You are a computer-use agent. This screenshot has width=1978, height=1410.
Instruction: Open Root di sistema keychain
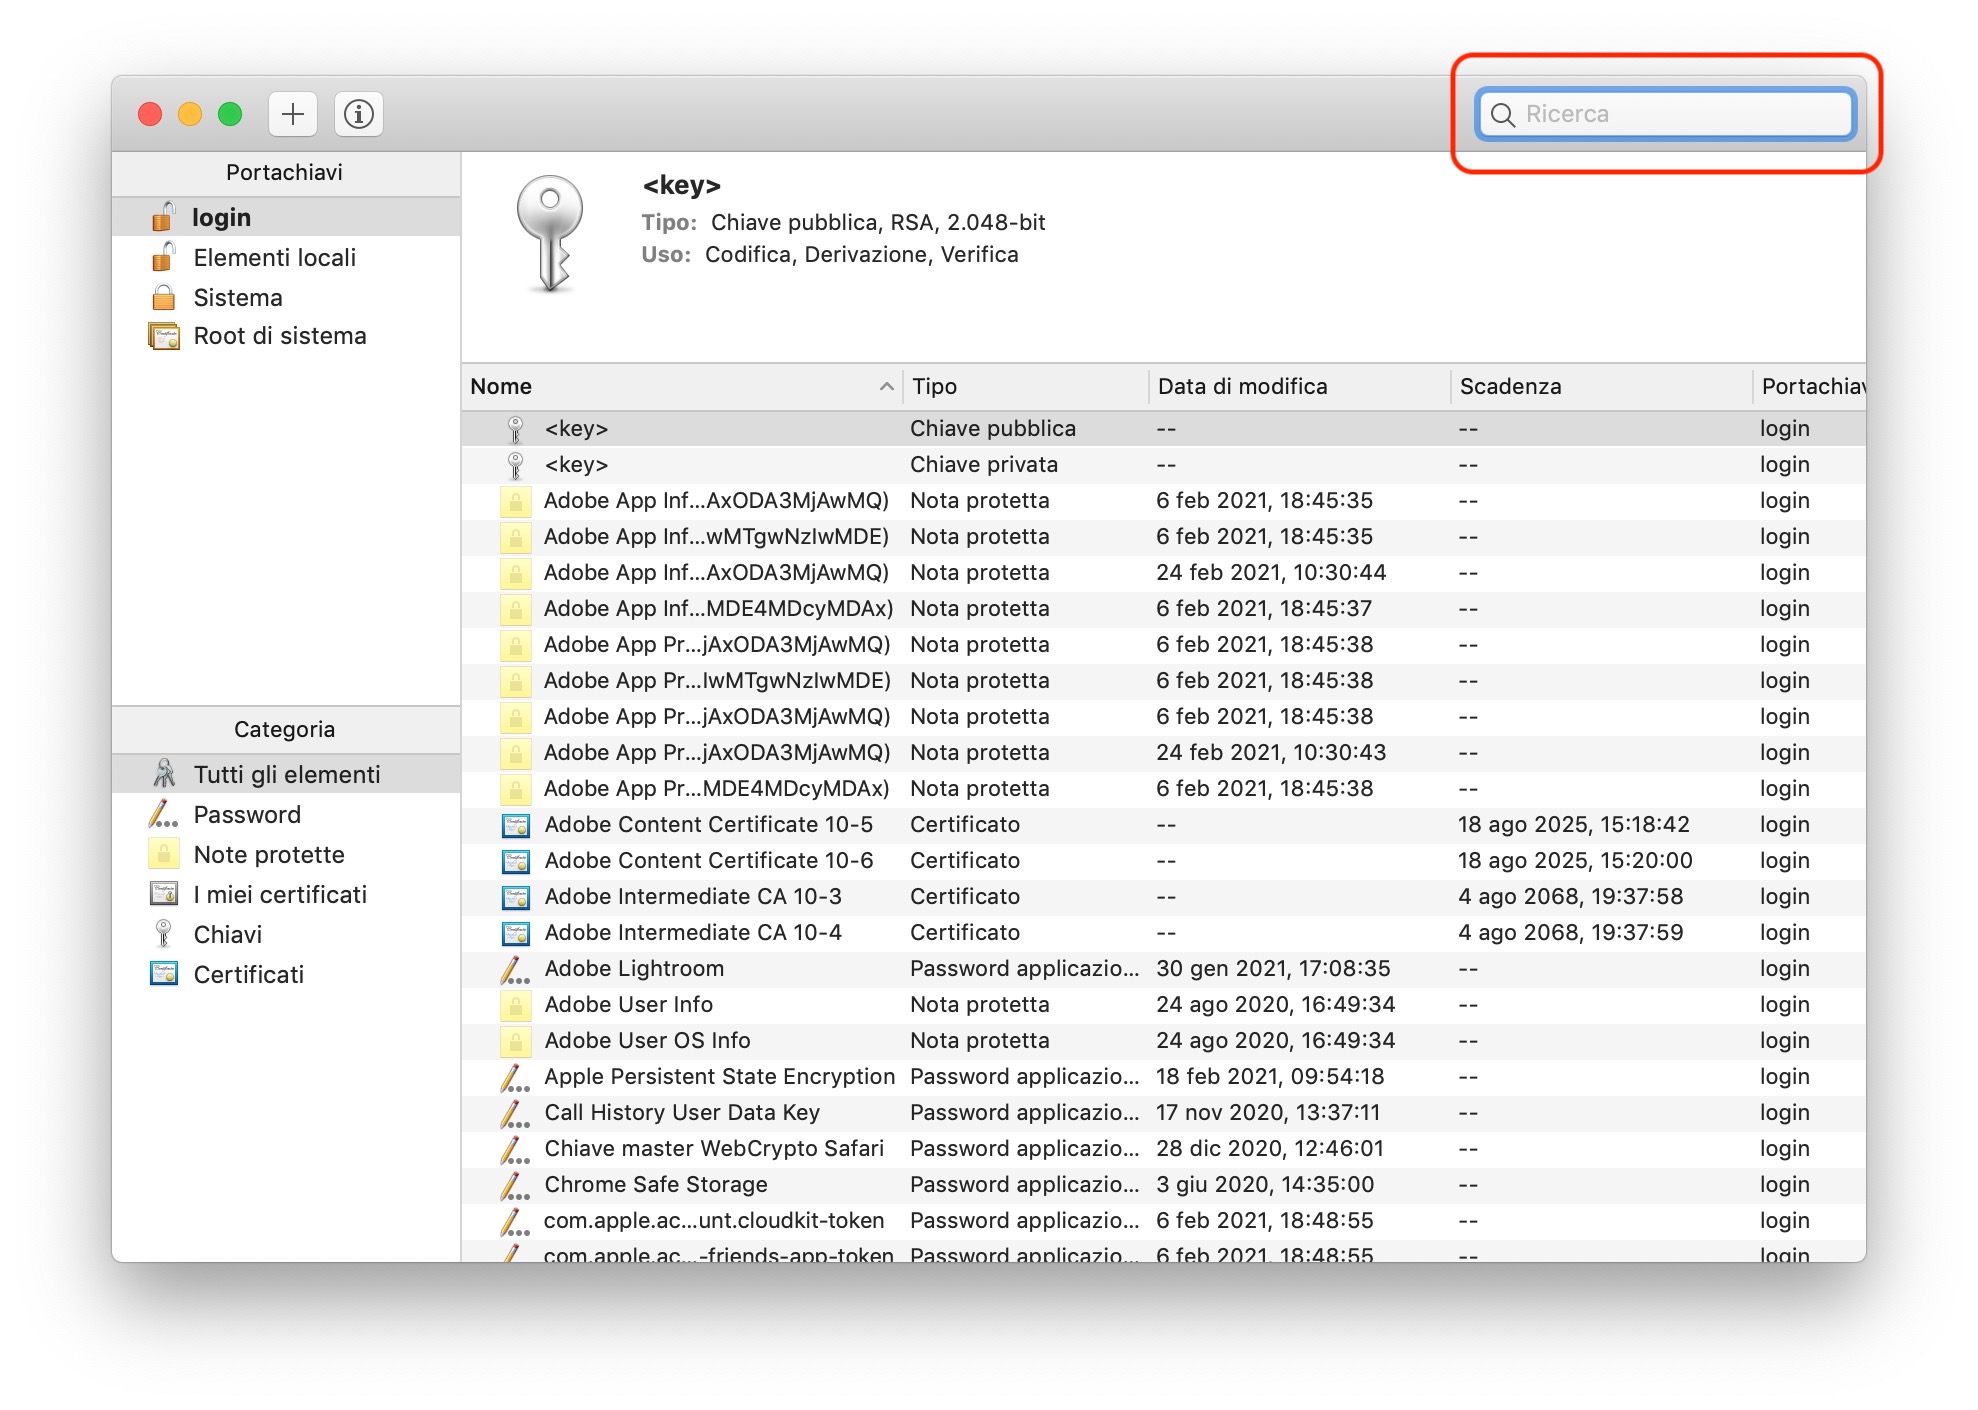[x=279, y=336]
